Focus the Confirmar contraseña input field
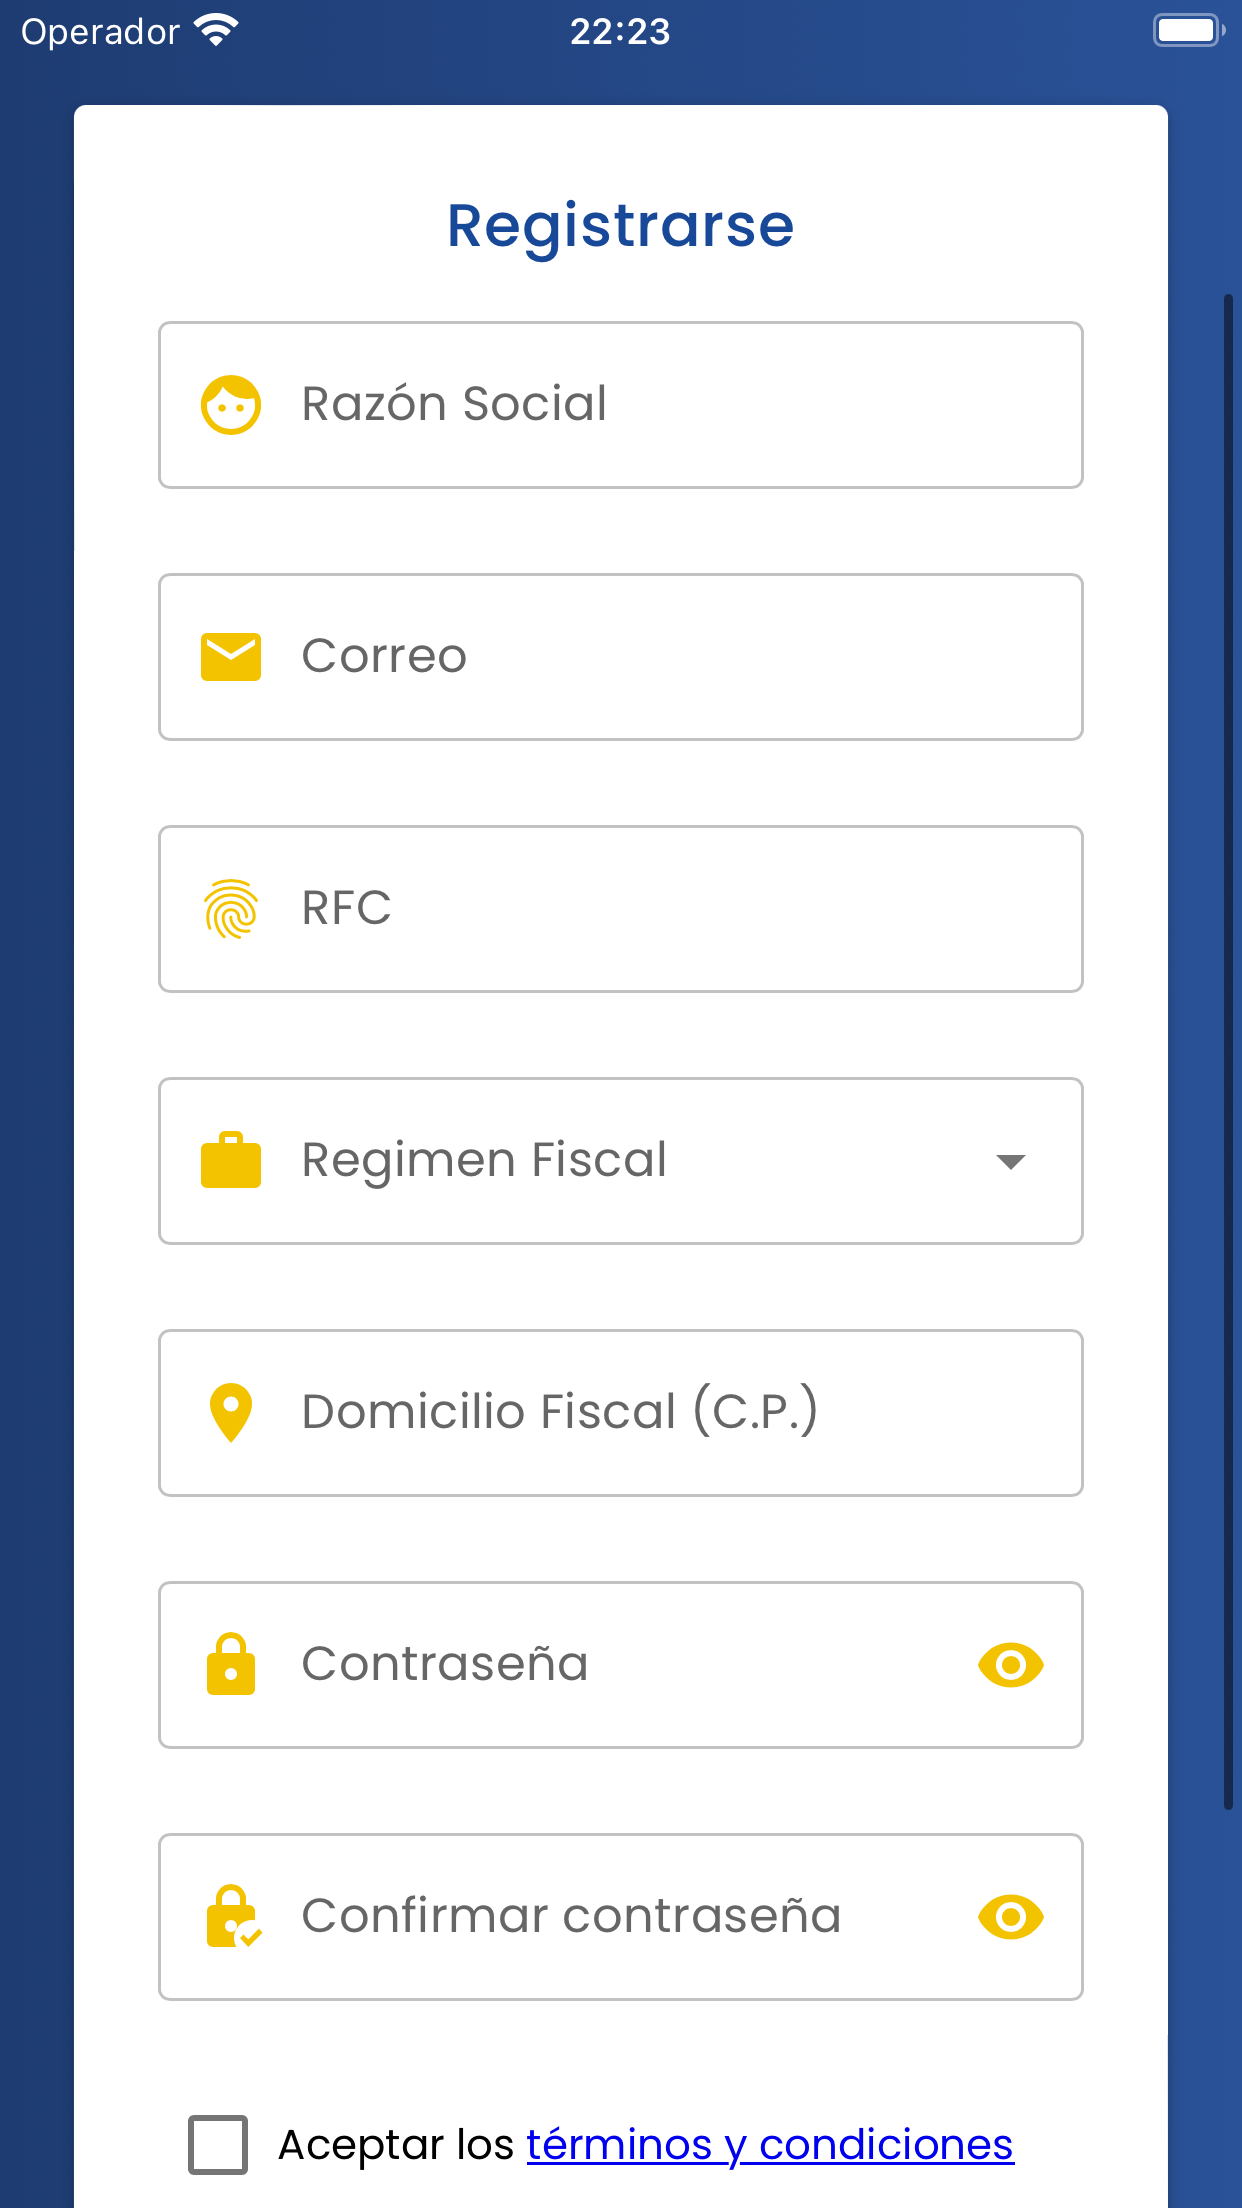 [x=621, y=1917]
